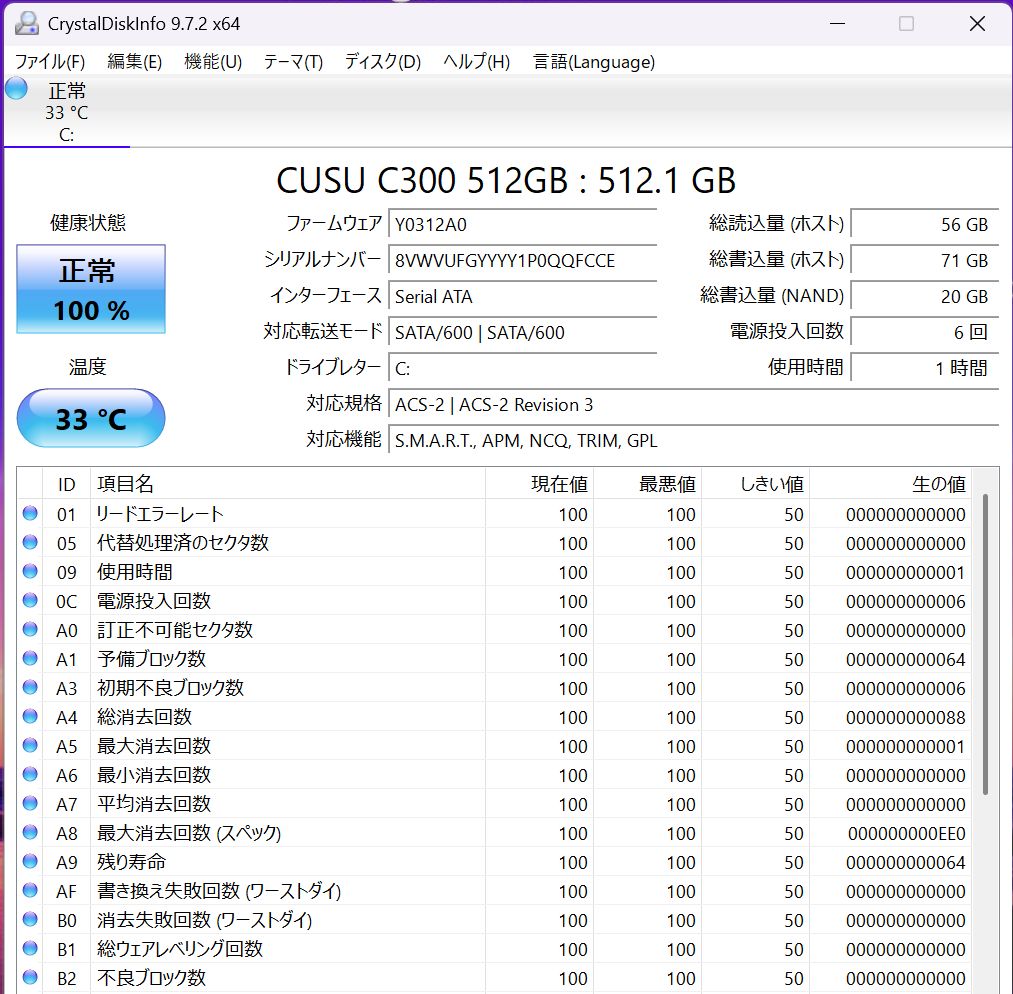Screen dimensions: 1013x994
Task: Select the C: drive tab showing 33 °C
Action: 67,112
